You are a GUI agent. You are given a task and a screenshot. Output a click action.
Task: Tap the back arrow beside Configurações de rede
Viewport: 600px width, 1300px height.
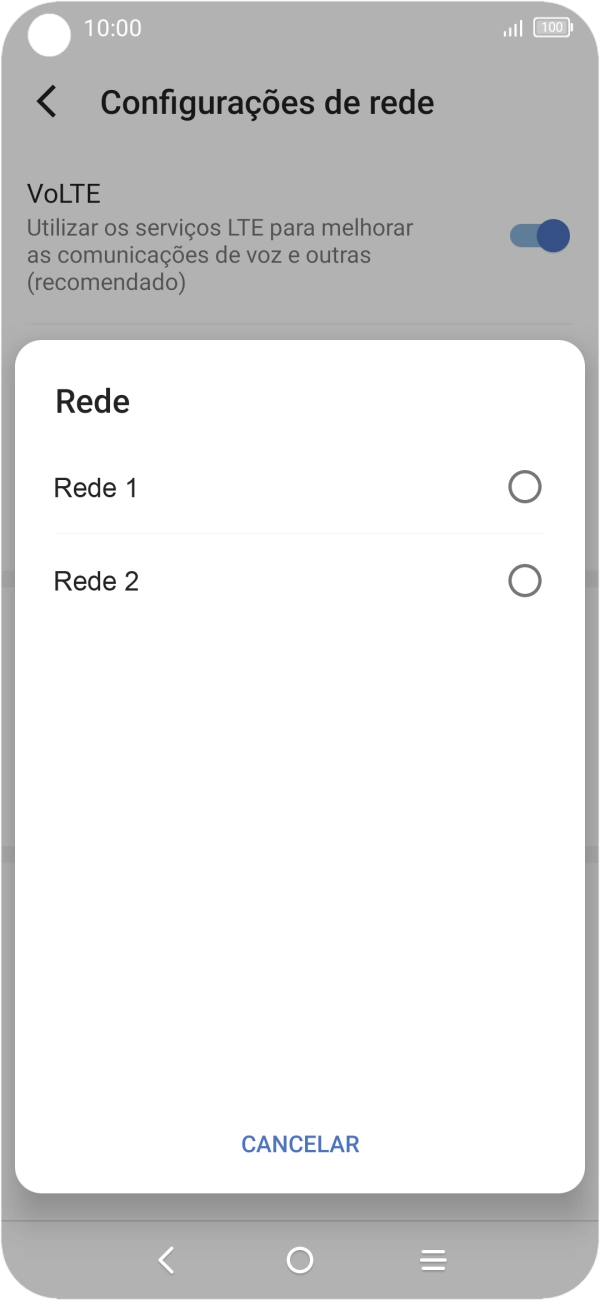[46, 102]
